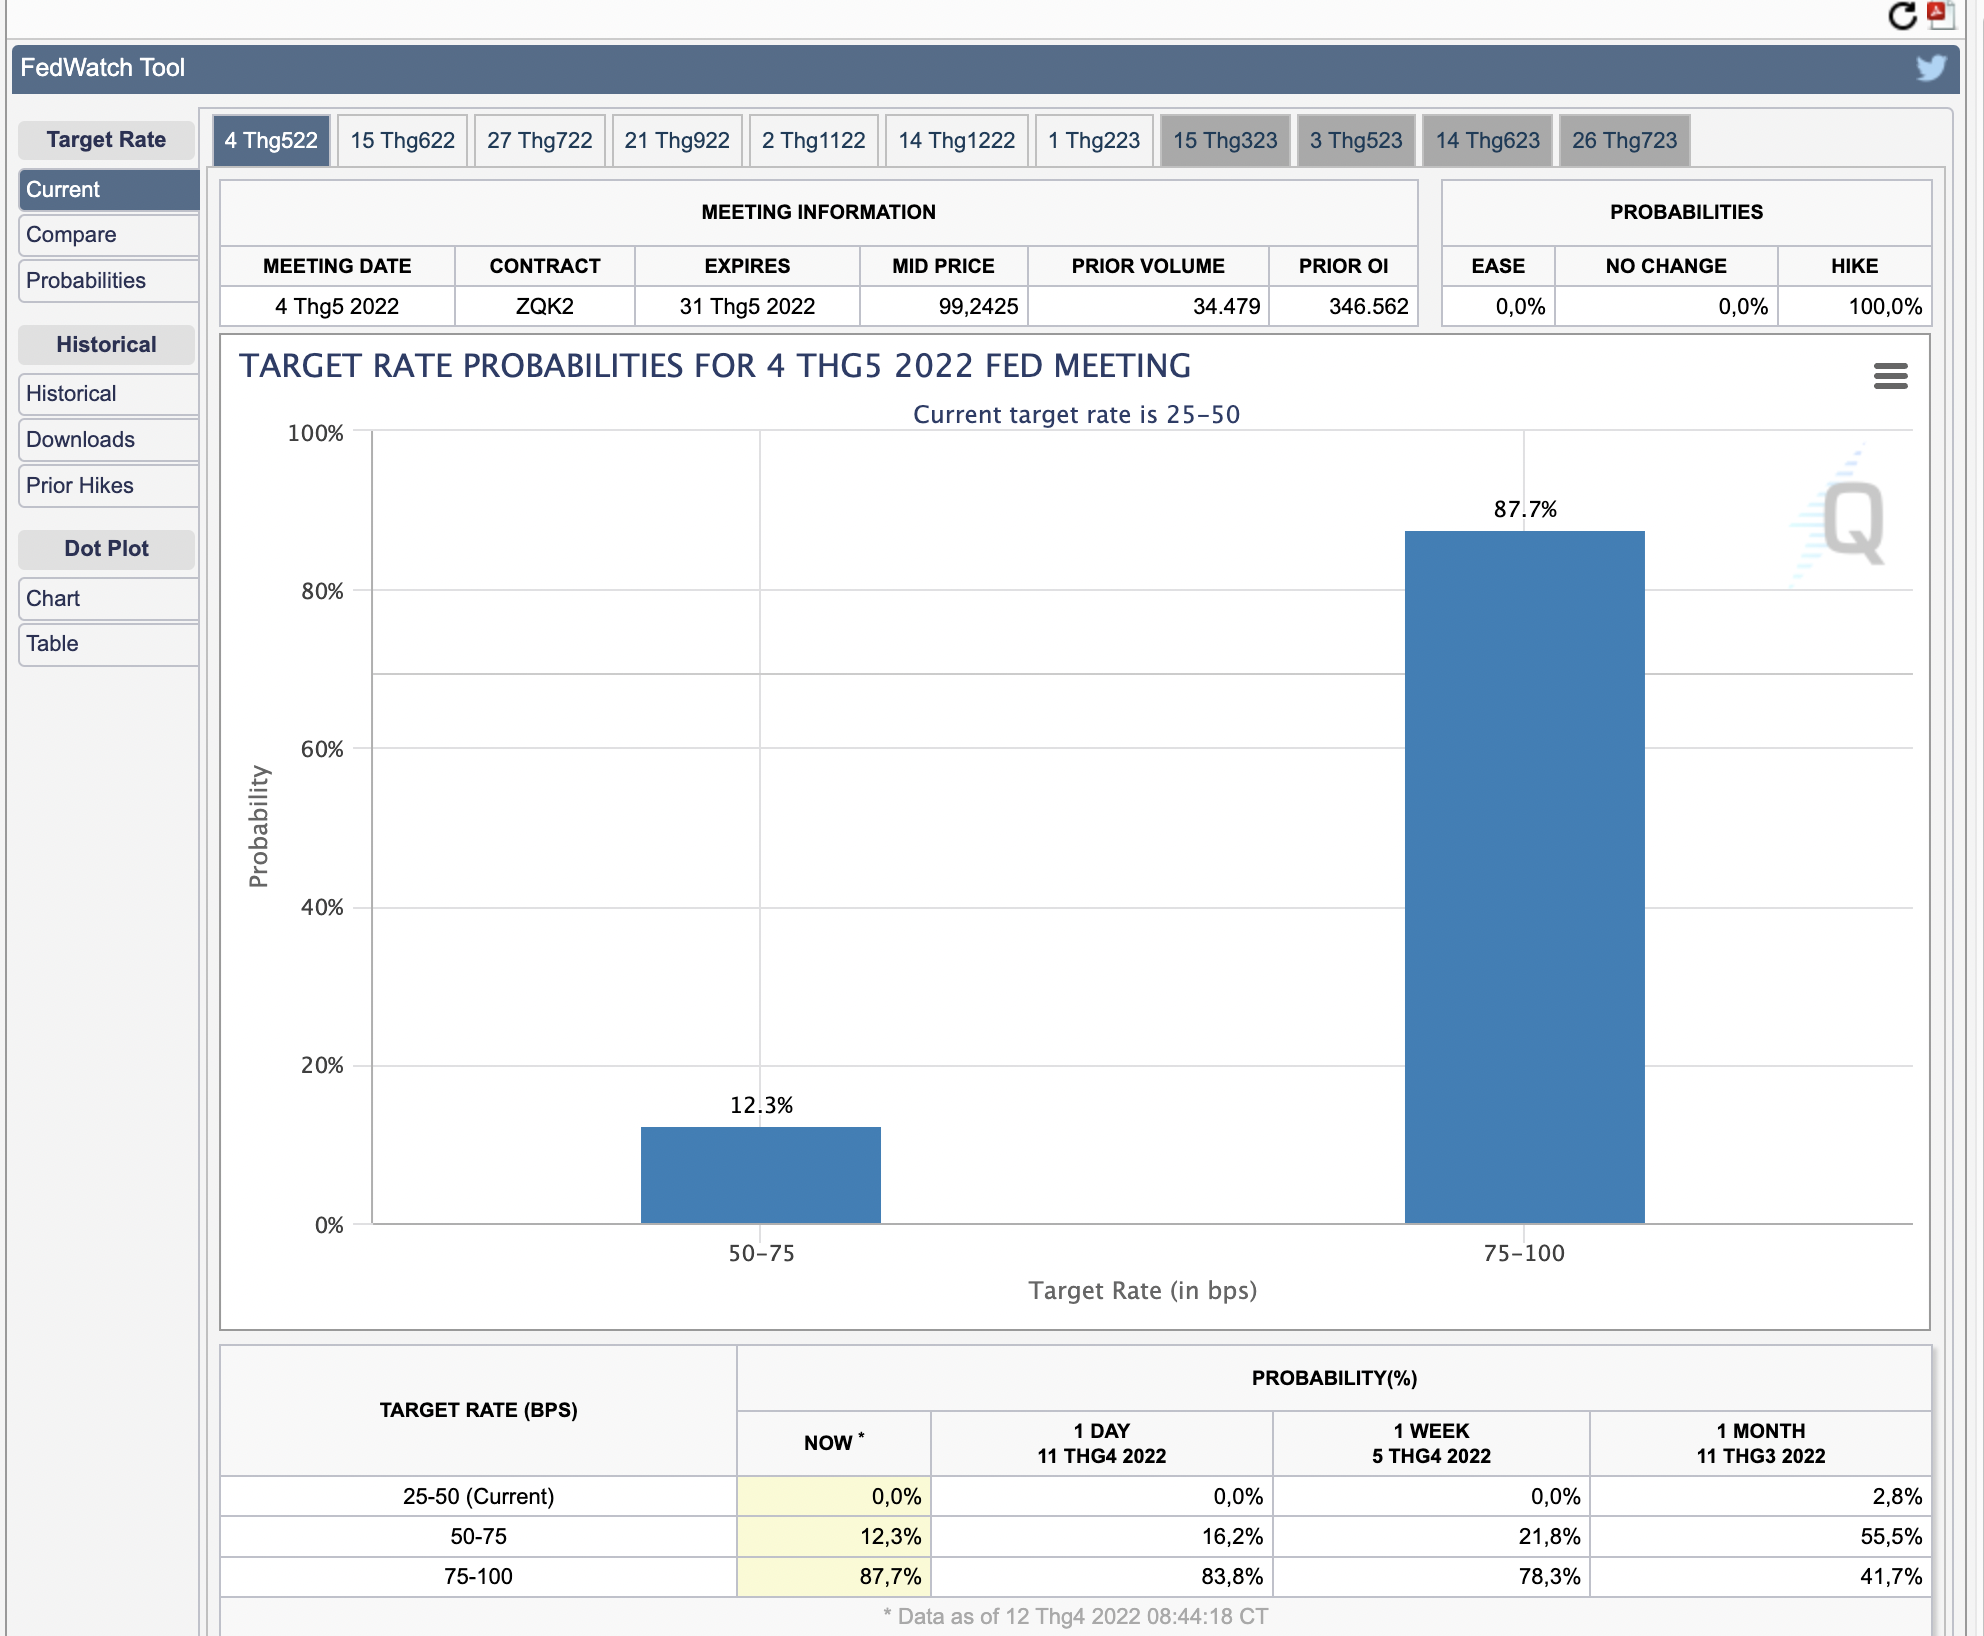Viewport: 1984px width, 1636px height.
Task: Select the 14 Thg623 tab
Action: pos(1488,140)
